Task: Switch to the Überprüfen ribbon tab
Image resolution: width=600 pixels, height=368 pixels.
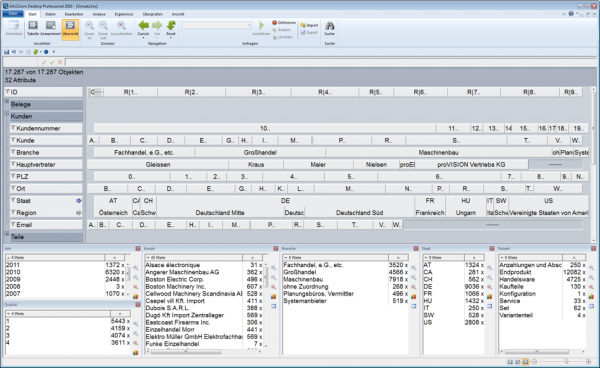Action: tap(153, 14)
